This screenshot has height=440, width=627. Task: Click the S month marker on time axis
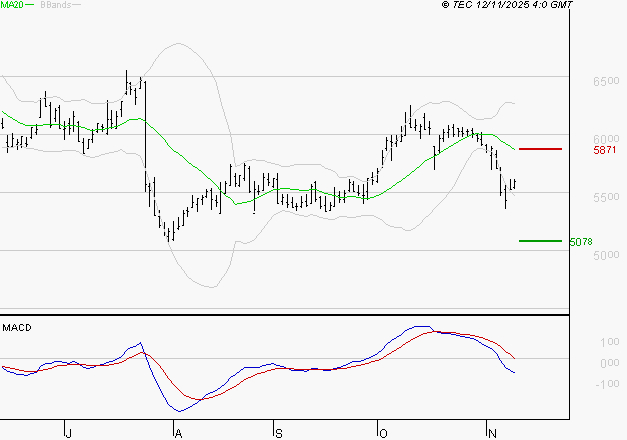point(279,433)
